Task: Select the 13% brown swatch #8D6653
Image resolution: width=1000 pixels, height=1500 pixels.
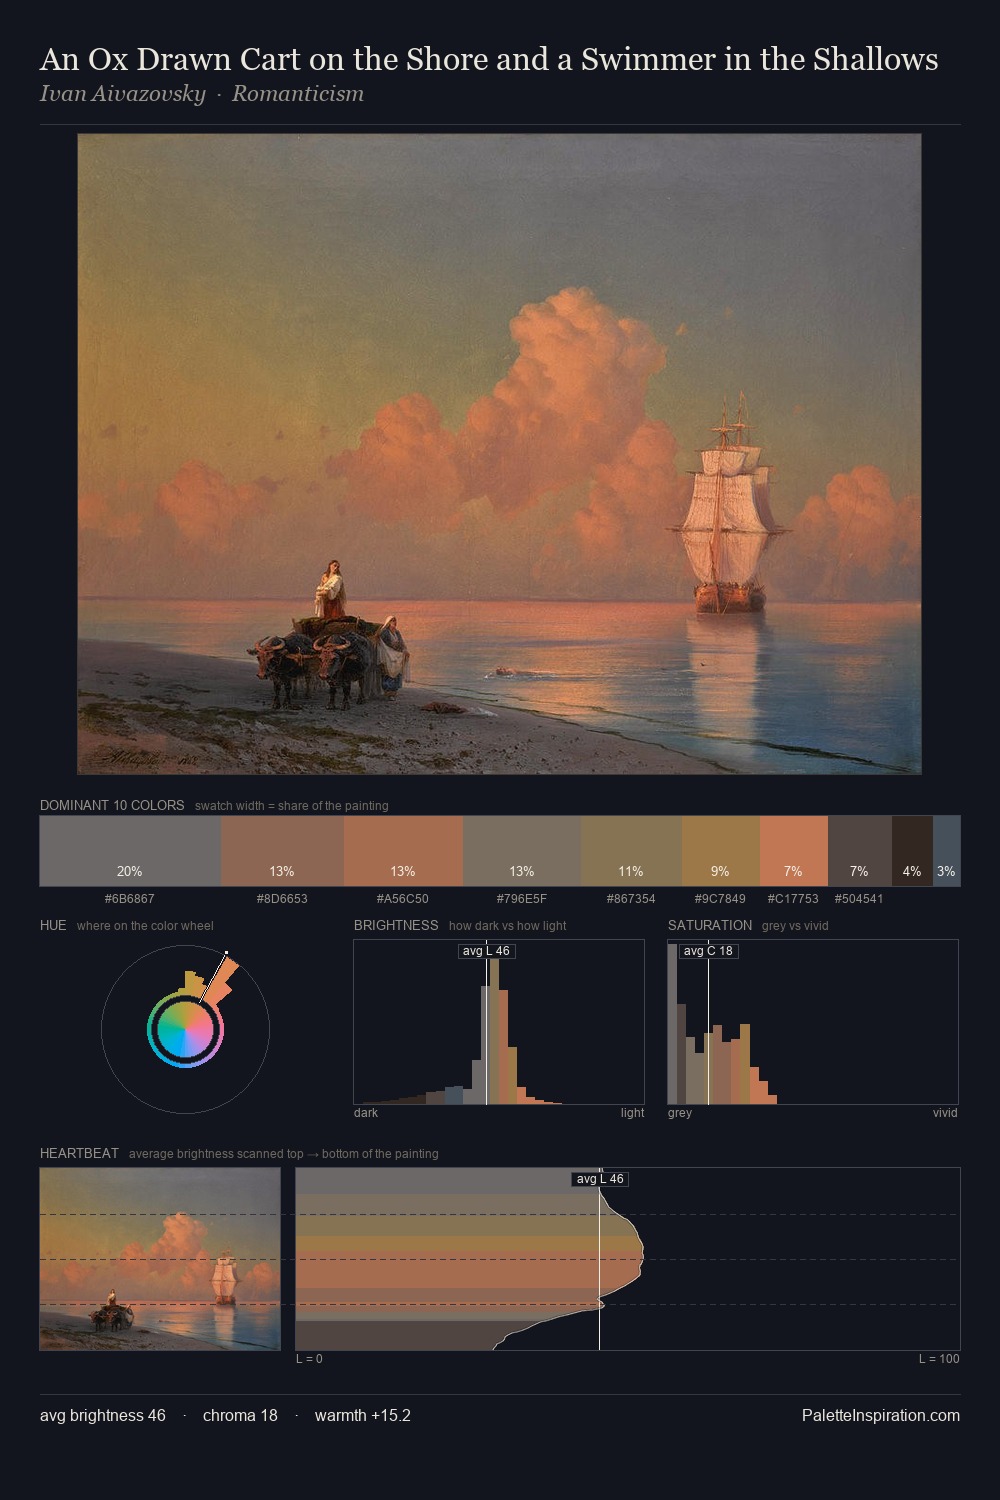Action: [x=282, y=851]
